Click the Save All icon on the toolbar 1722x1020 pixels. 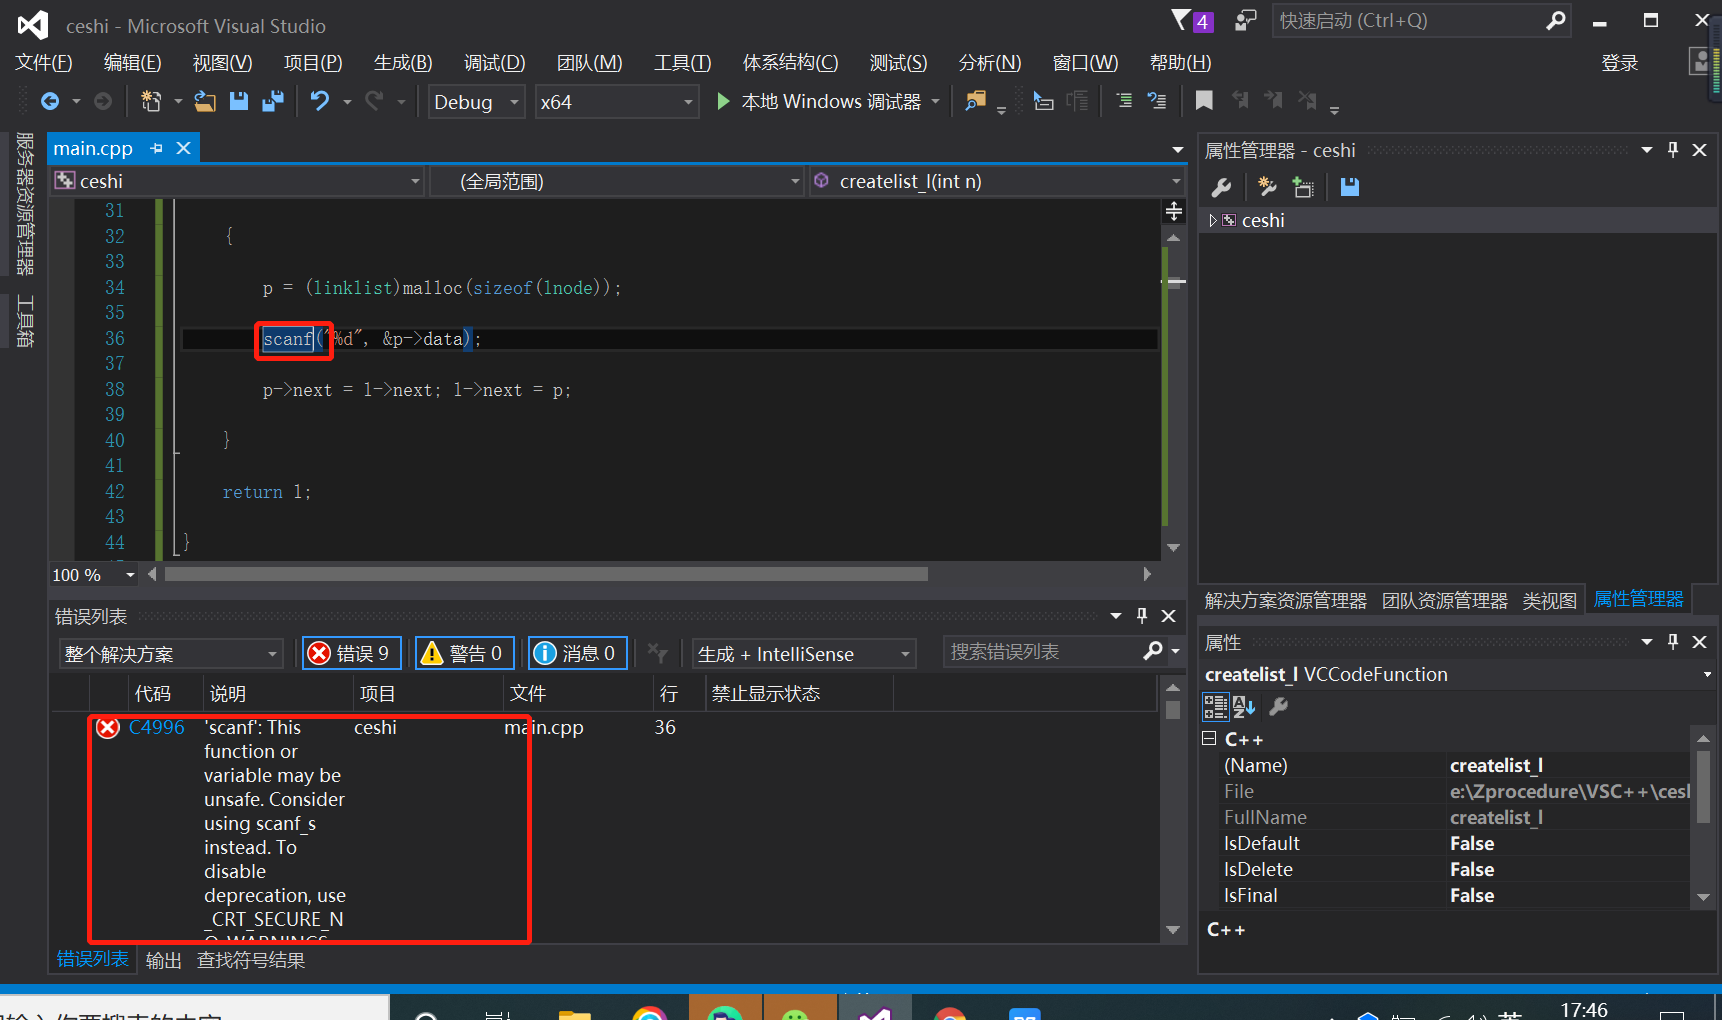273,101
